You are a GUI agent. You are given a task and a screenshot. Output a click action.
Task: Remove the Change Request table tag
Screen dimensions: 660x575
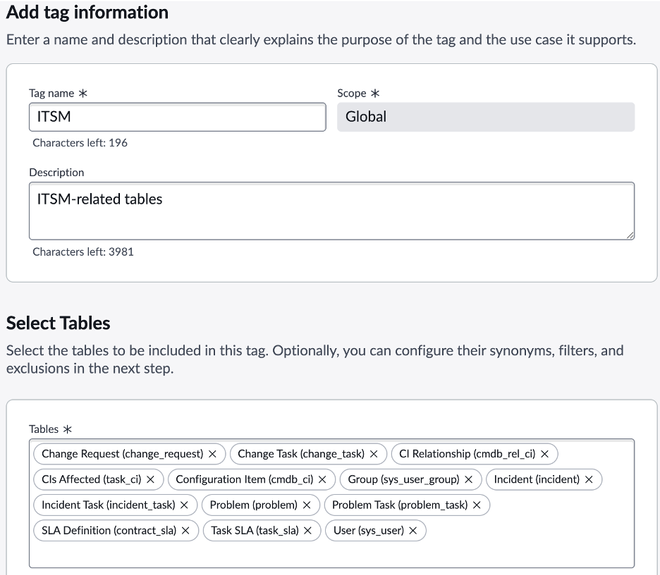point(212,454)
